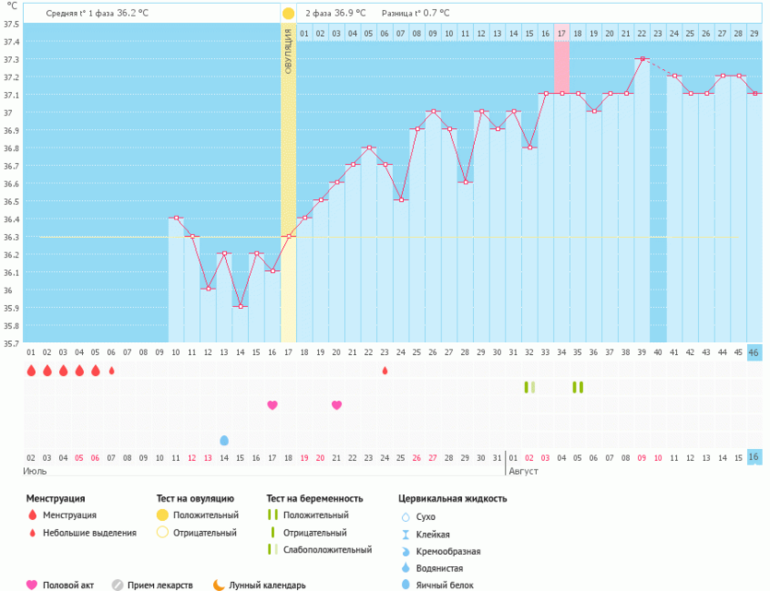Click the intercourse heart icon on cycle day 20

(336, 405)
